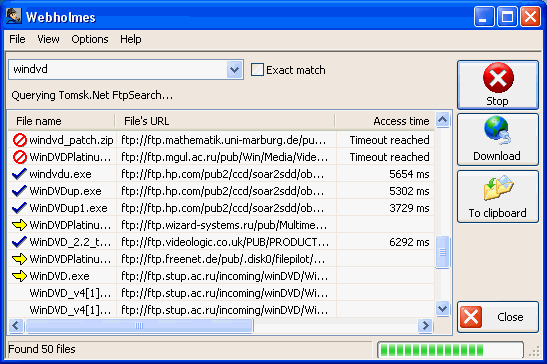This screenshot has width=547, height=364.
Task: Click the vertical scrollbar thumb
Action: pyautogui.click(x=442, y=252)
